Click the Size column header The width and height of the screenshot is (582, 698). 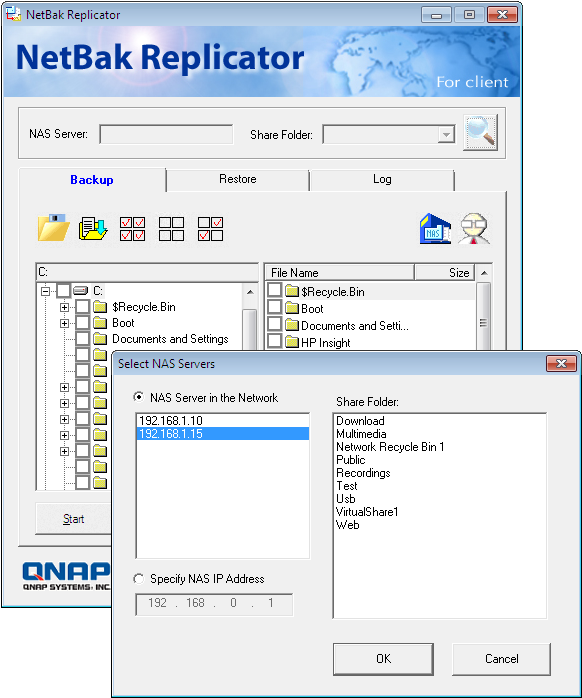tap(444, 272)
